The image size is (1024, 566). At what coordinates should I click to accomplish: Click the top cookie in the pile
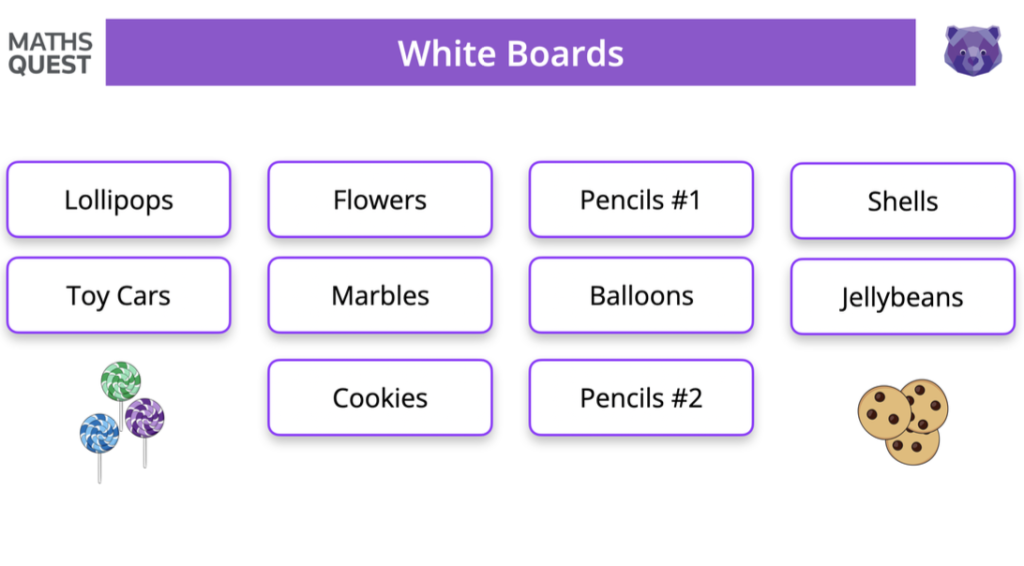click(x=925, y=403)
